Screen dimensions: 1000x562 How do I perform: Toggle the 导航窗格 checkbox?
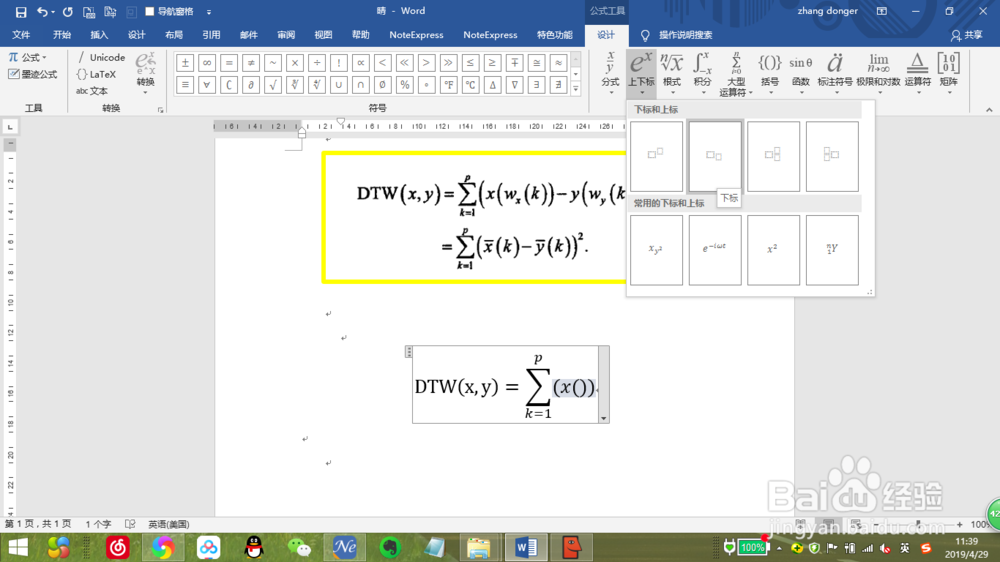pyautogui.click(x=150, y=11)
